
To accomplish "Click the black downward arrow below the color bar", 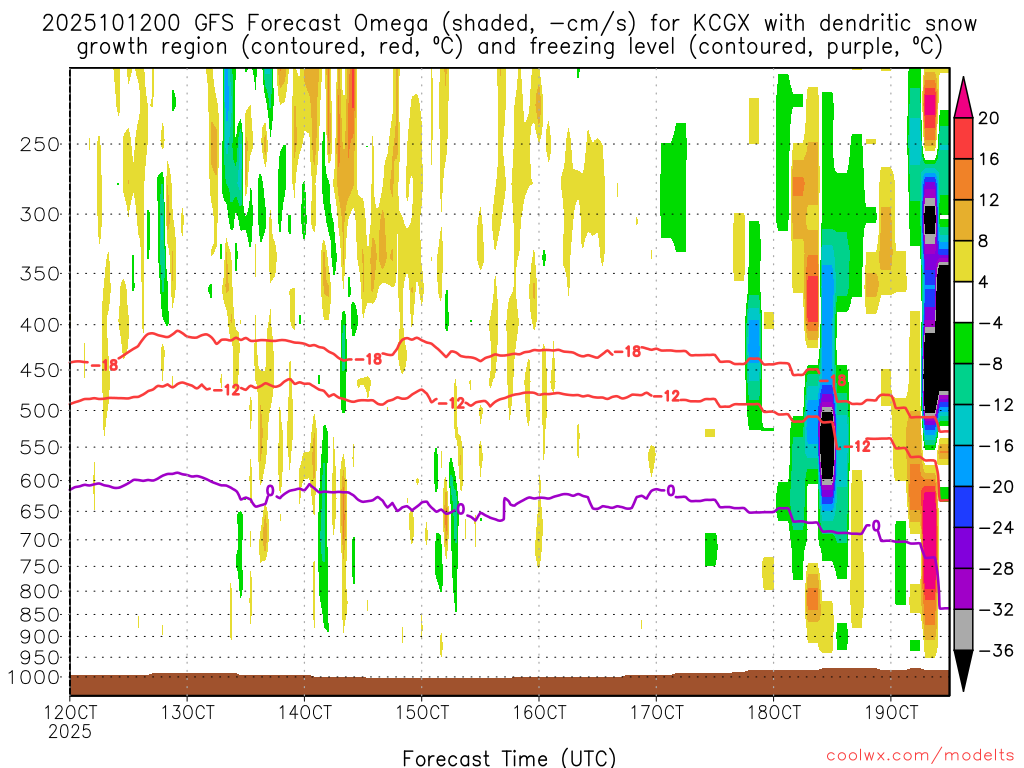I will 965,672.
